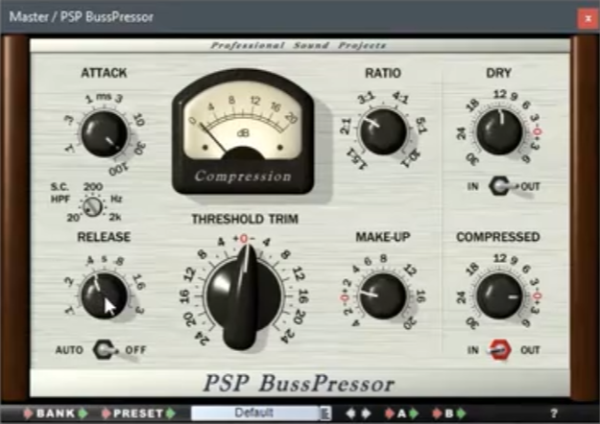
Task: Click green arrow after B
Action: [461, 414]
